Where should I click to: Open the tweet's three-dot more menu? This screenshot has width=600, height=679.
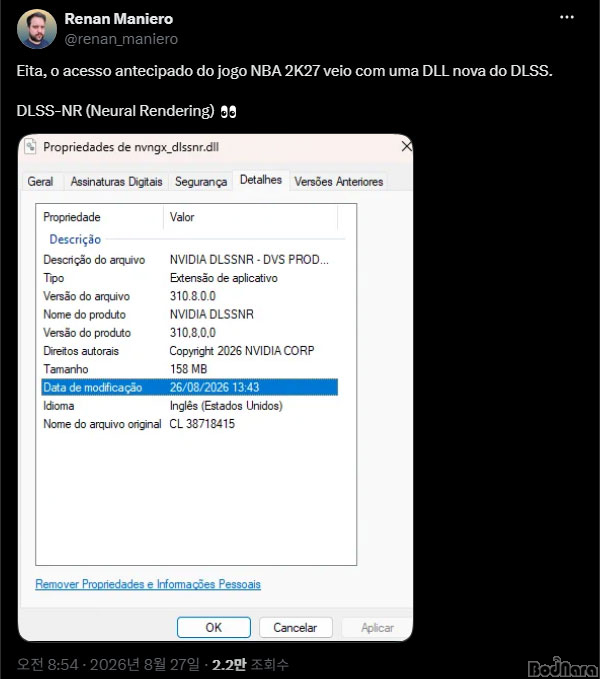(567, 17)
